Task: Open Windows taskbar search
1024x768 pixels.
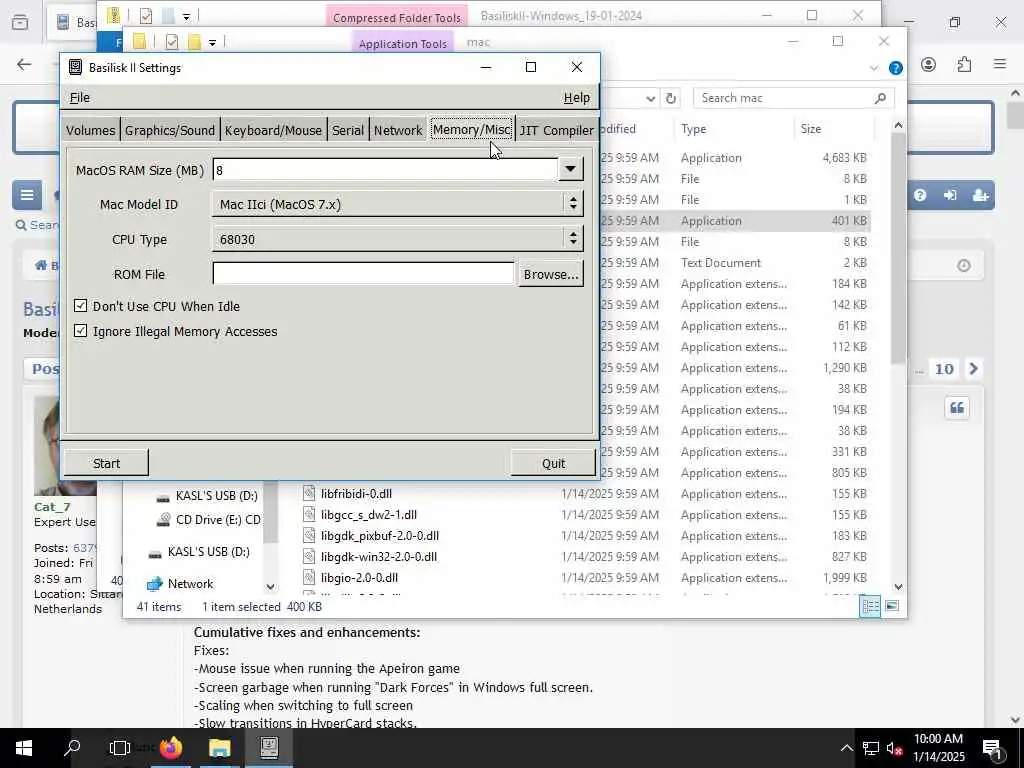Action: [72, 748]
